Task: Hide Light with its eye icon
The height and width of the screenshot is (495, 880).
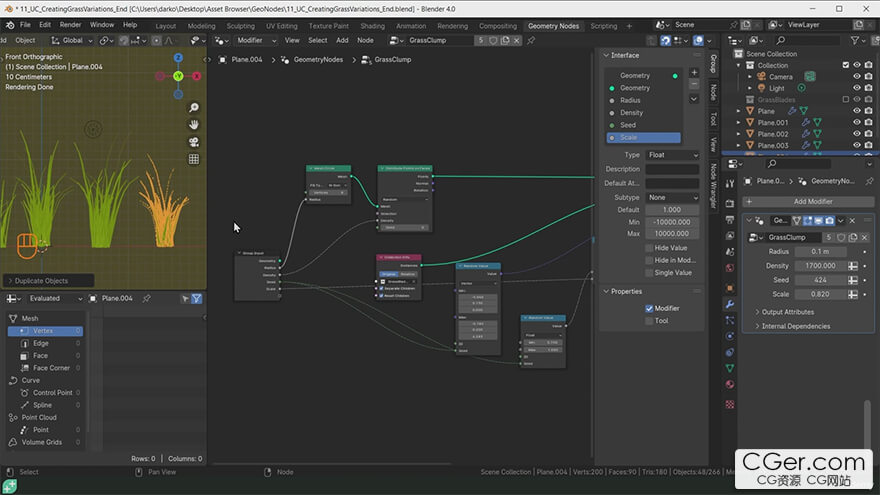Action: (857, 88)
